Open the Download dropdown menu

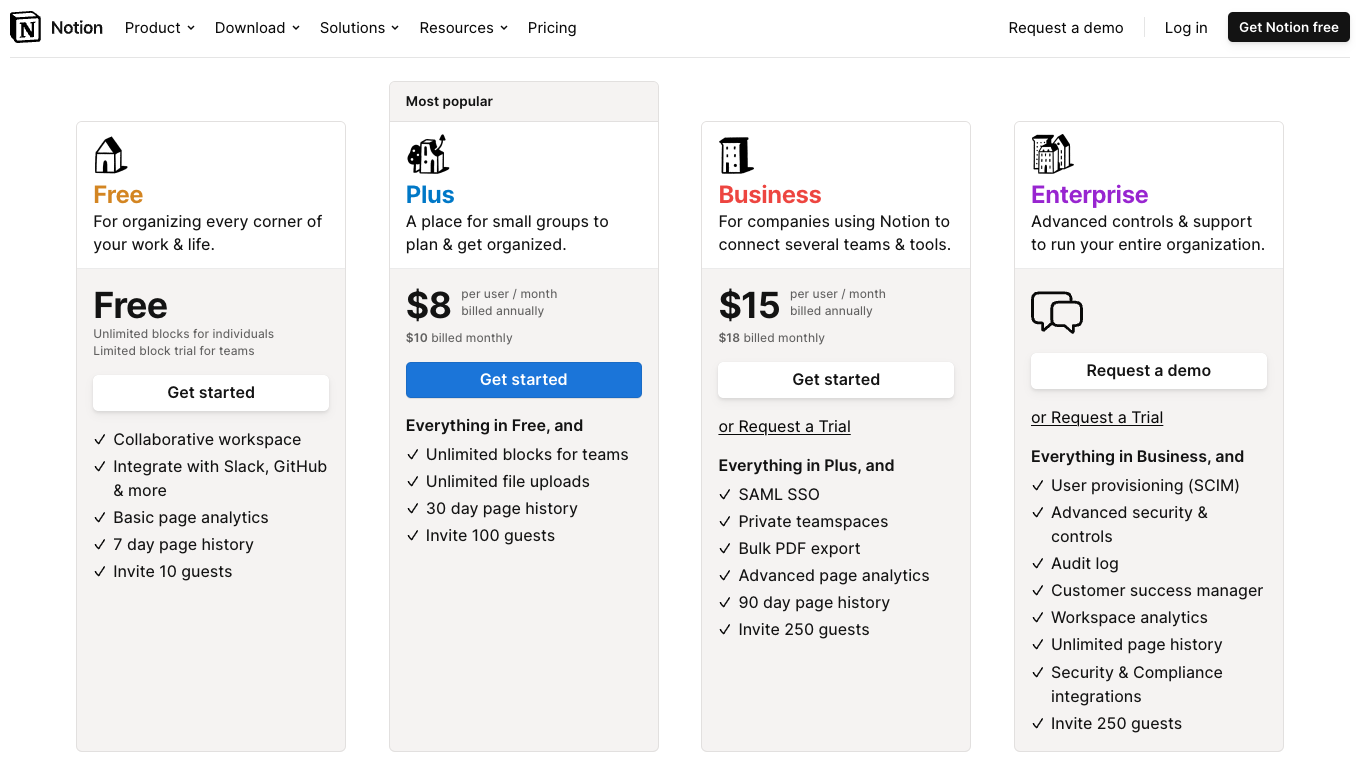click(x=257, y=28)
